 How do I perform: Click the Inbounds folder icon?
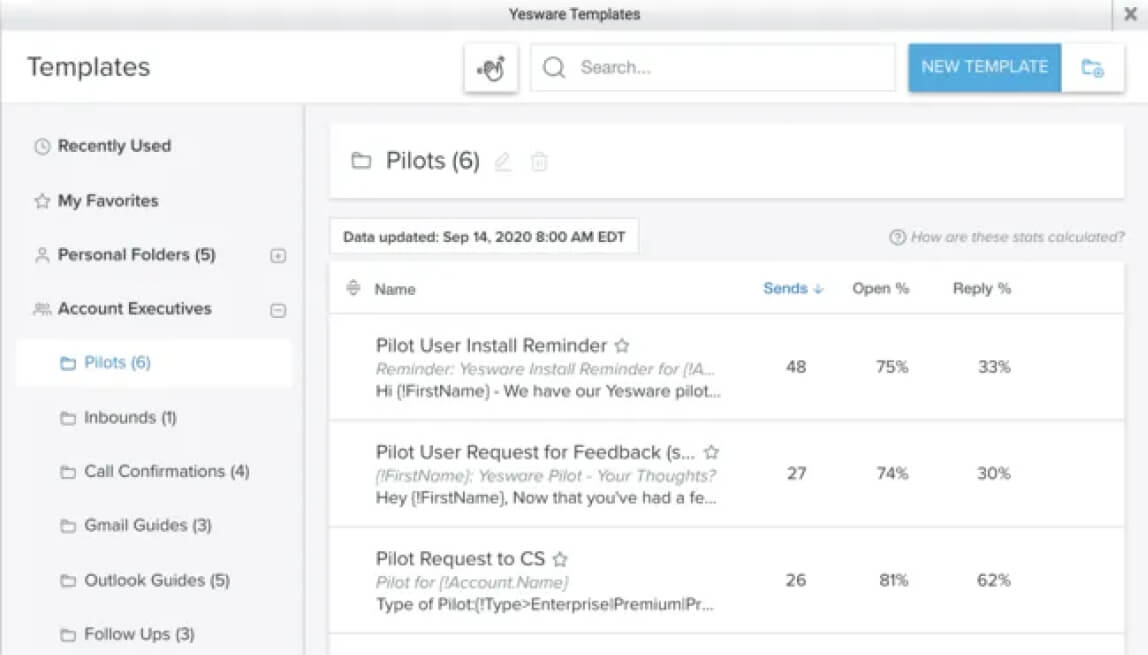pyautogui.click(x=67, y=418)
